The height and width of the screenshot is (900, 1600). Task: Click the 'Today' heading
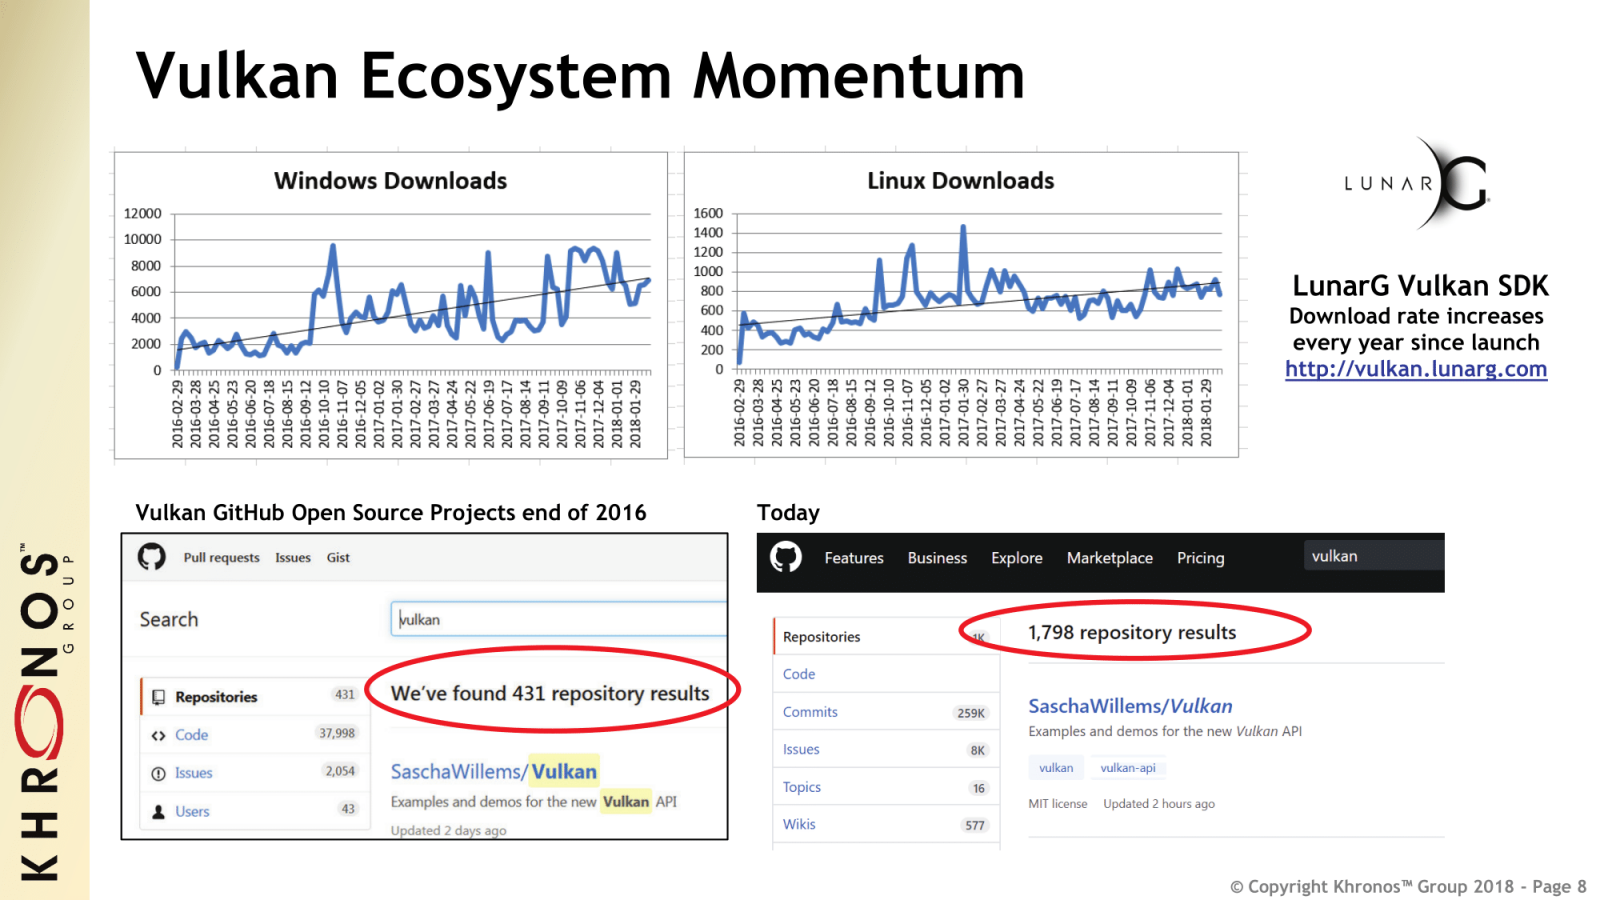coord(788,513)
